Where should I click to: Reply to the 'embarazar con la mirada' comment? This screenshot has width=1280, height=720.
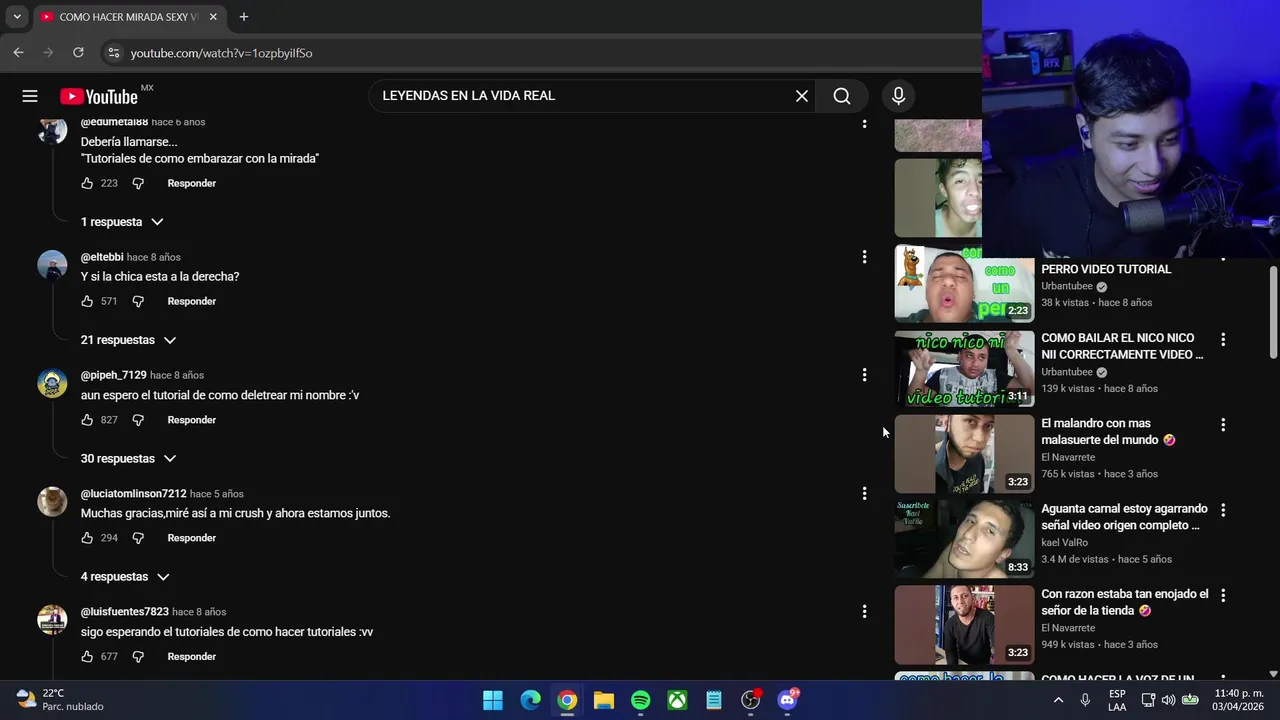(191, 183)
